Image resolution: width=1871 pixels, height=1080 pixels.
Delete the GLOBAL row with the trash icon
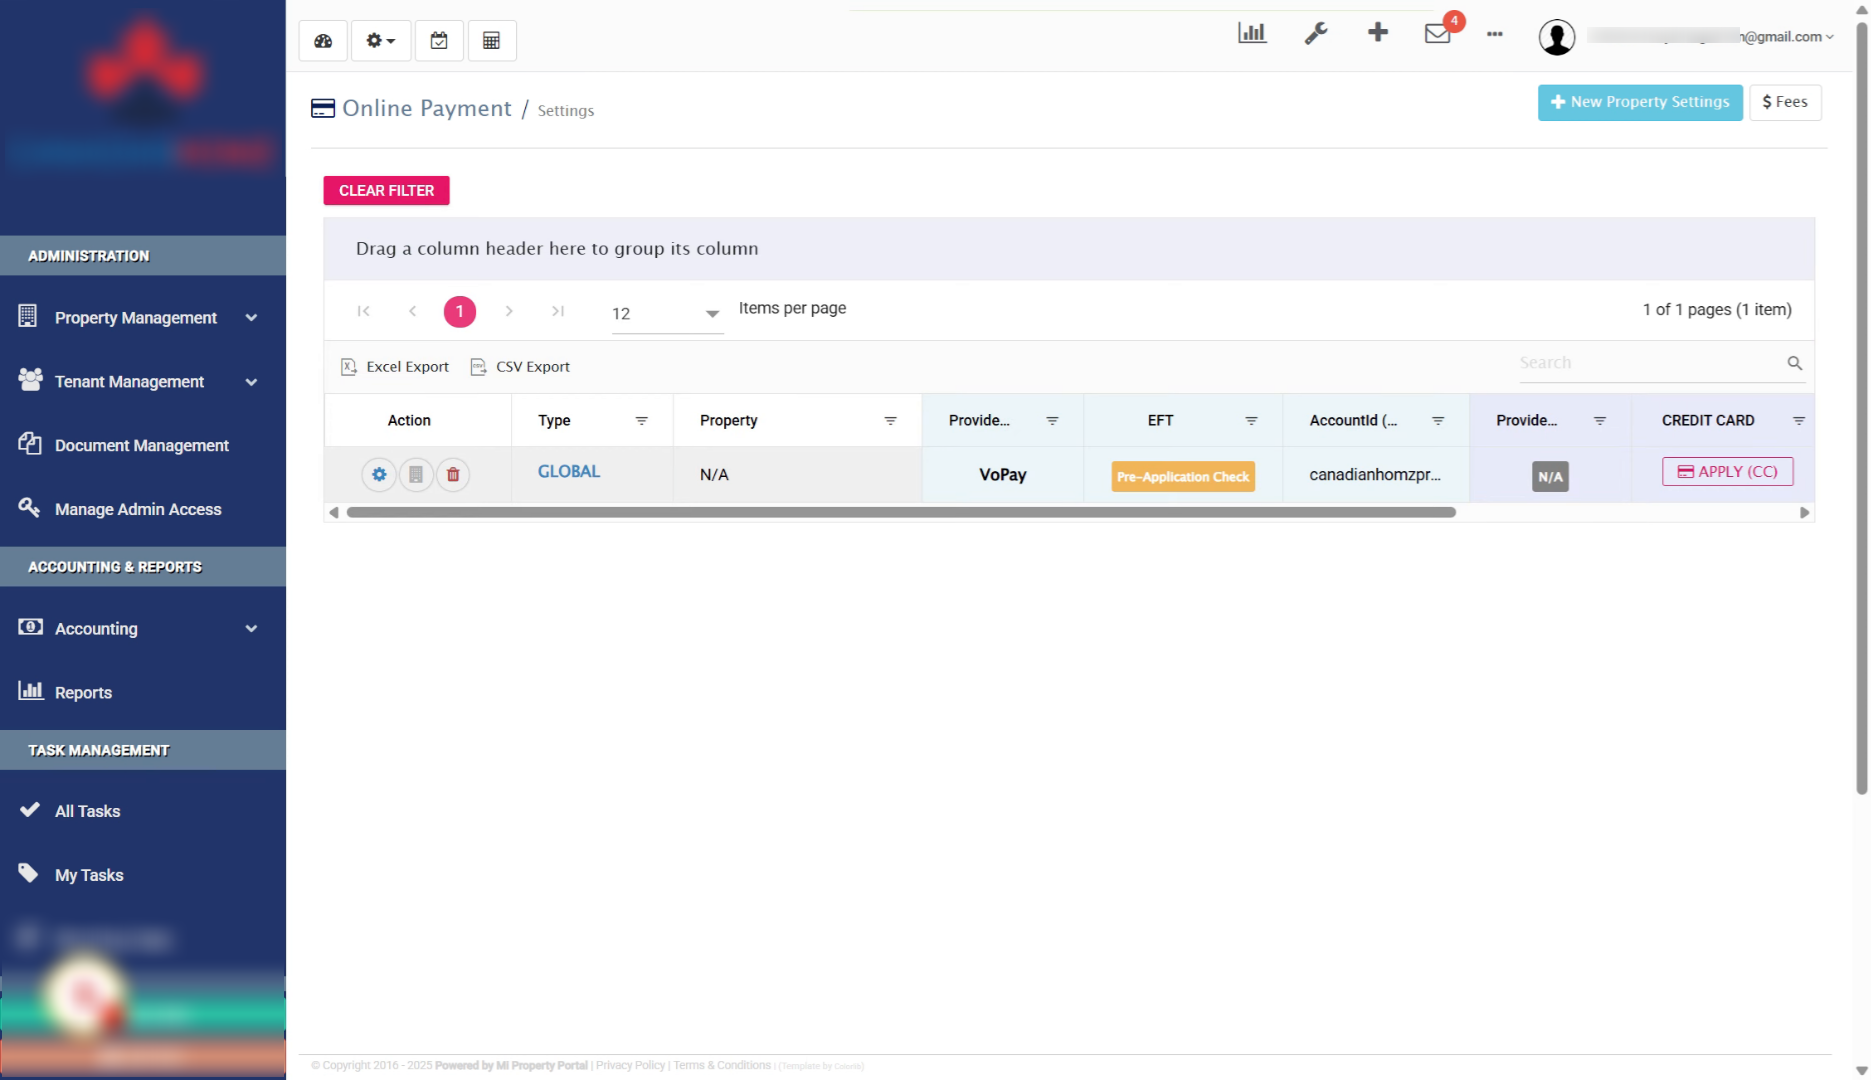[453, 474]
